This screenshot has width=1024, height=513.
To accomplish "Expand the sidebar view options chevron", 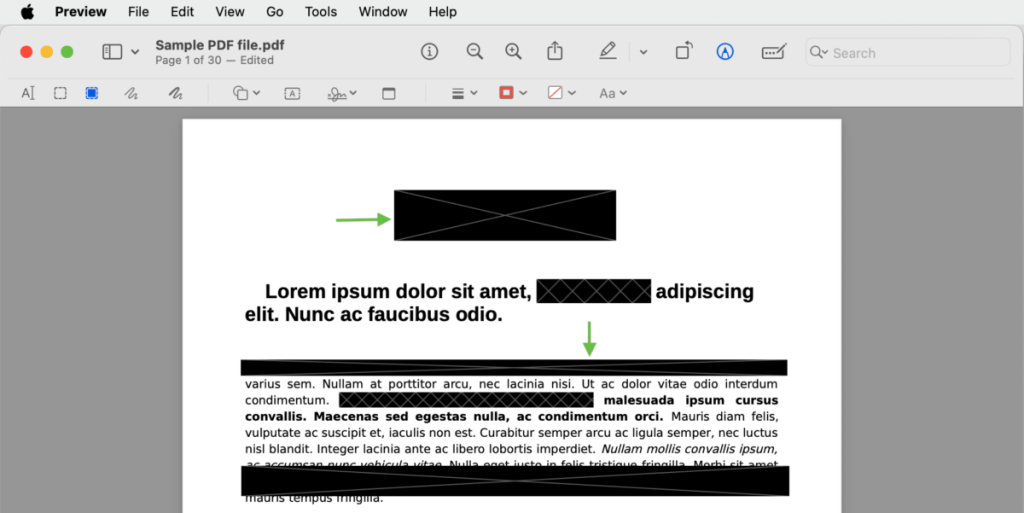I will (x=135, y=52).
